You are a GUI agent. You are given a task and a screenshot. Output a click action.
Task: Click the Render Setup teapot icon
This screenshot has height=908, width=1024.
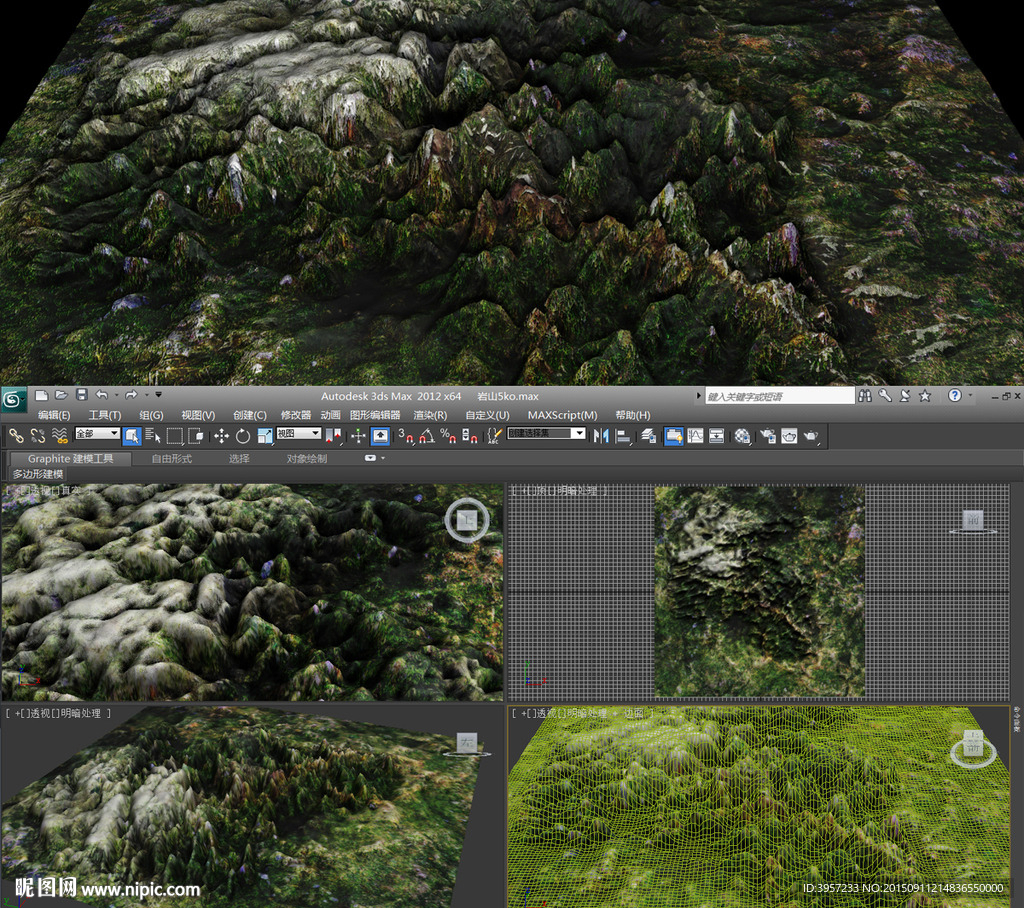coord(768,436)
